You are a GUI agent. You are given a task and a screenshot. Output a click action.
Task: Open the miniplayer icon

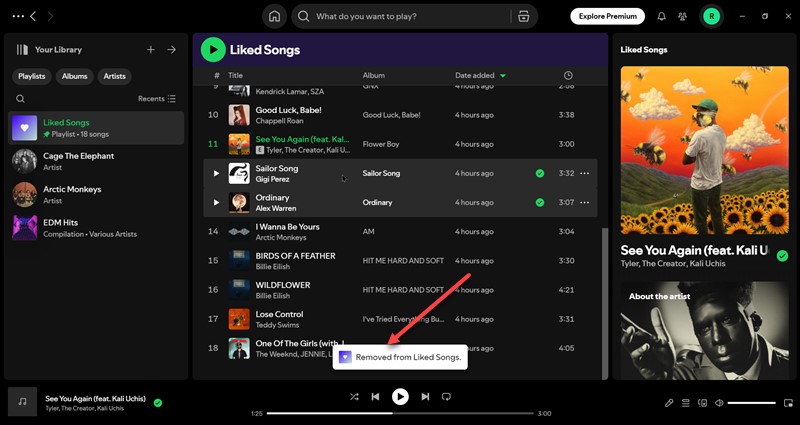[788, 403]
